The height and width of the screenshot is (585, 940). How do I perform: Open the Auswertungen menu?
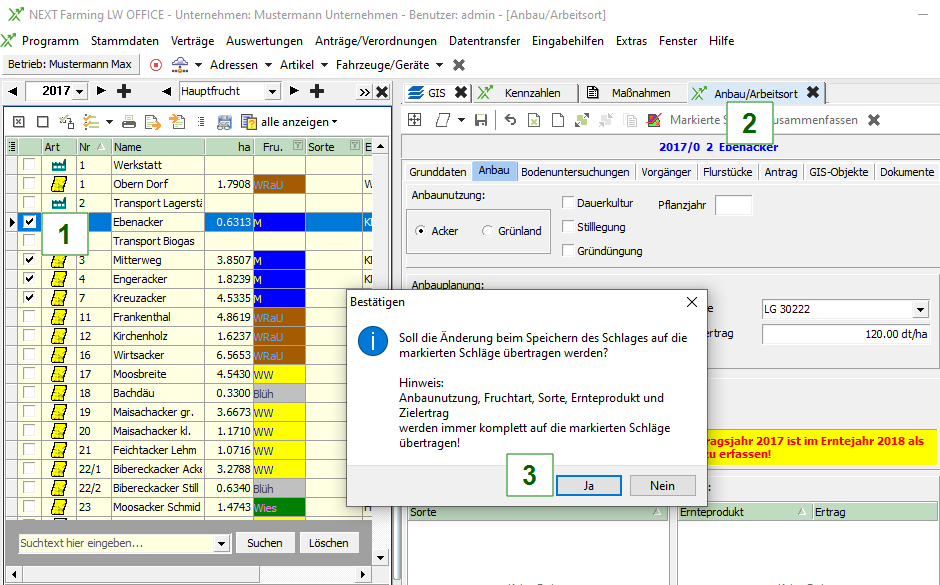pos(264,41)
